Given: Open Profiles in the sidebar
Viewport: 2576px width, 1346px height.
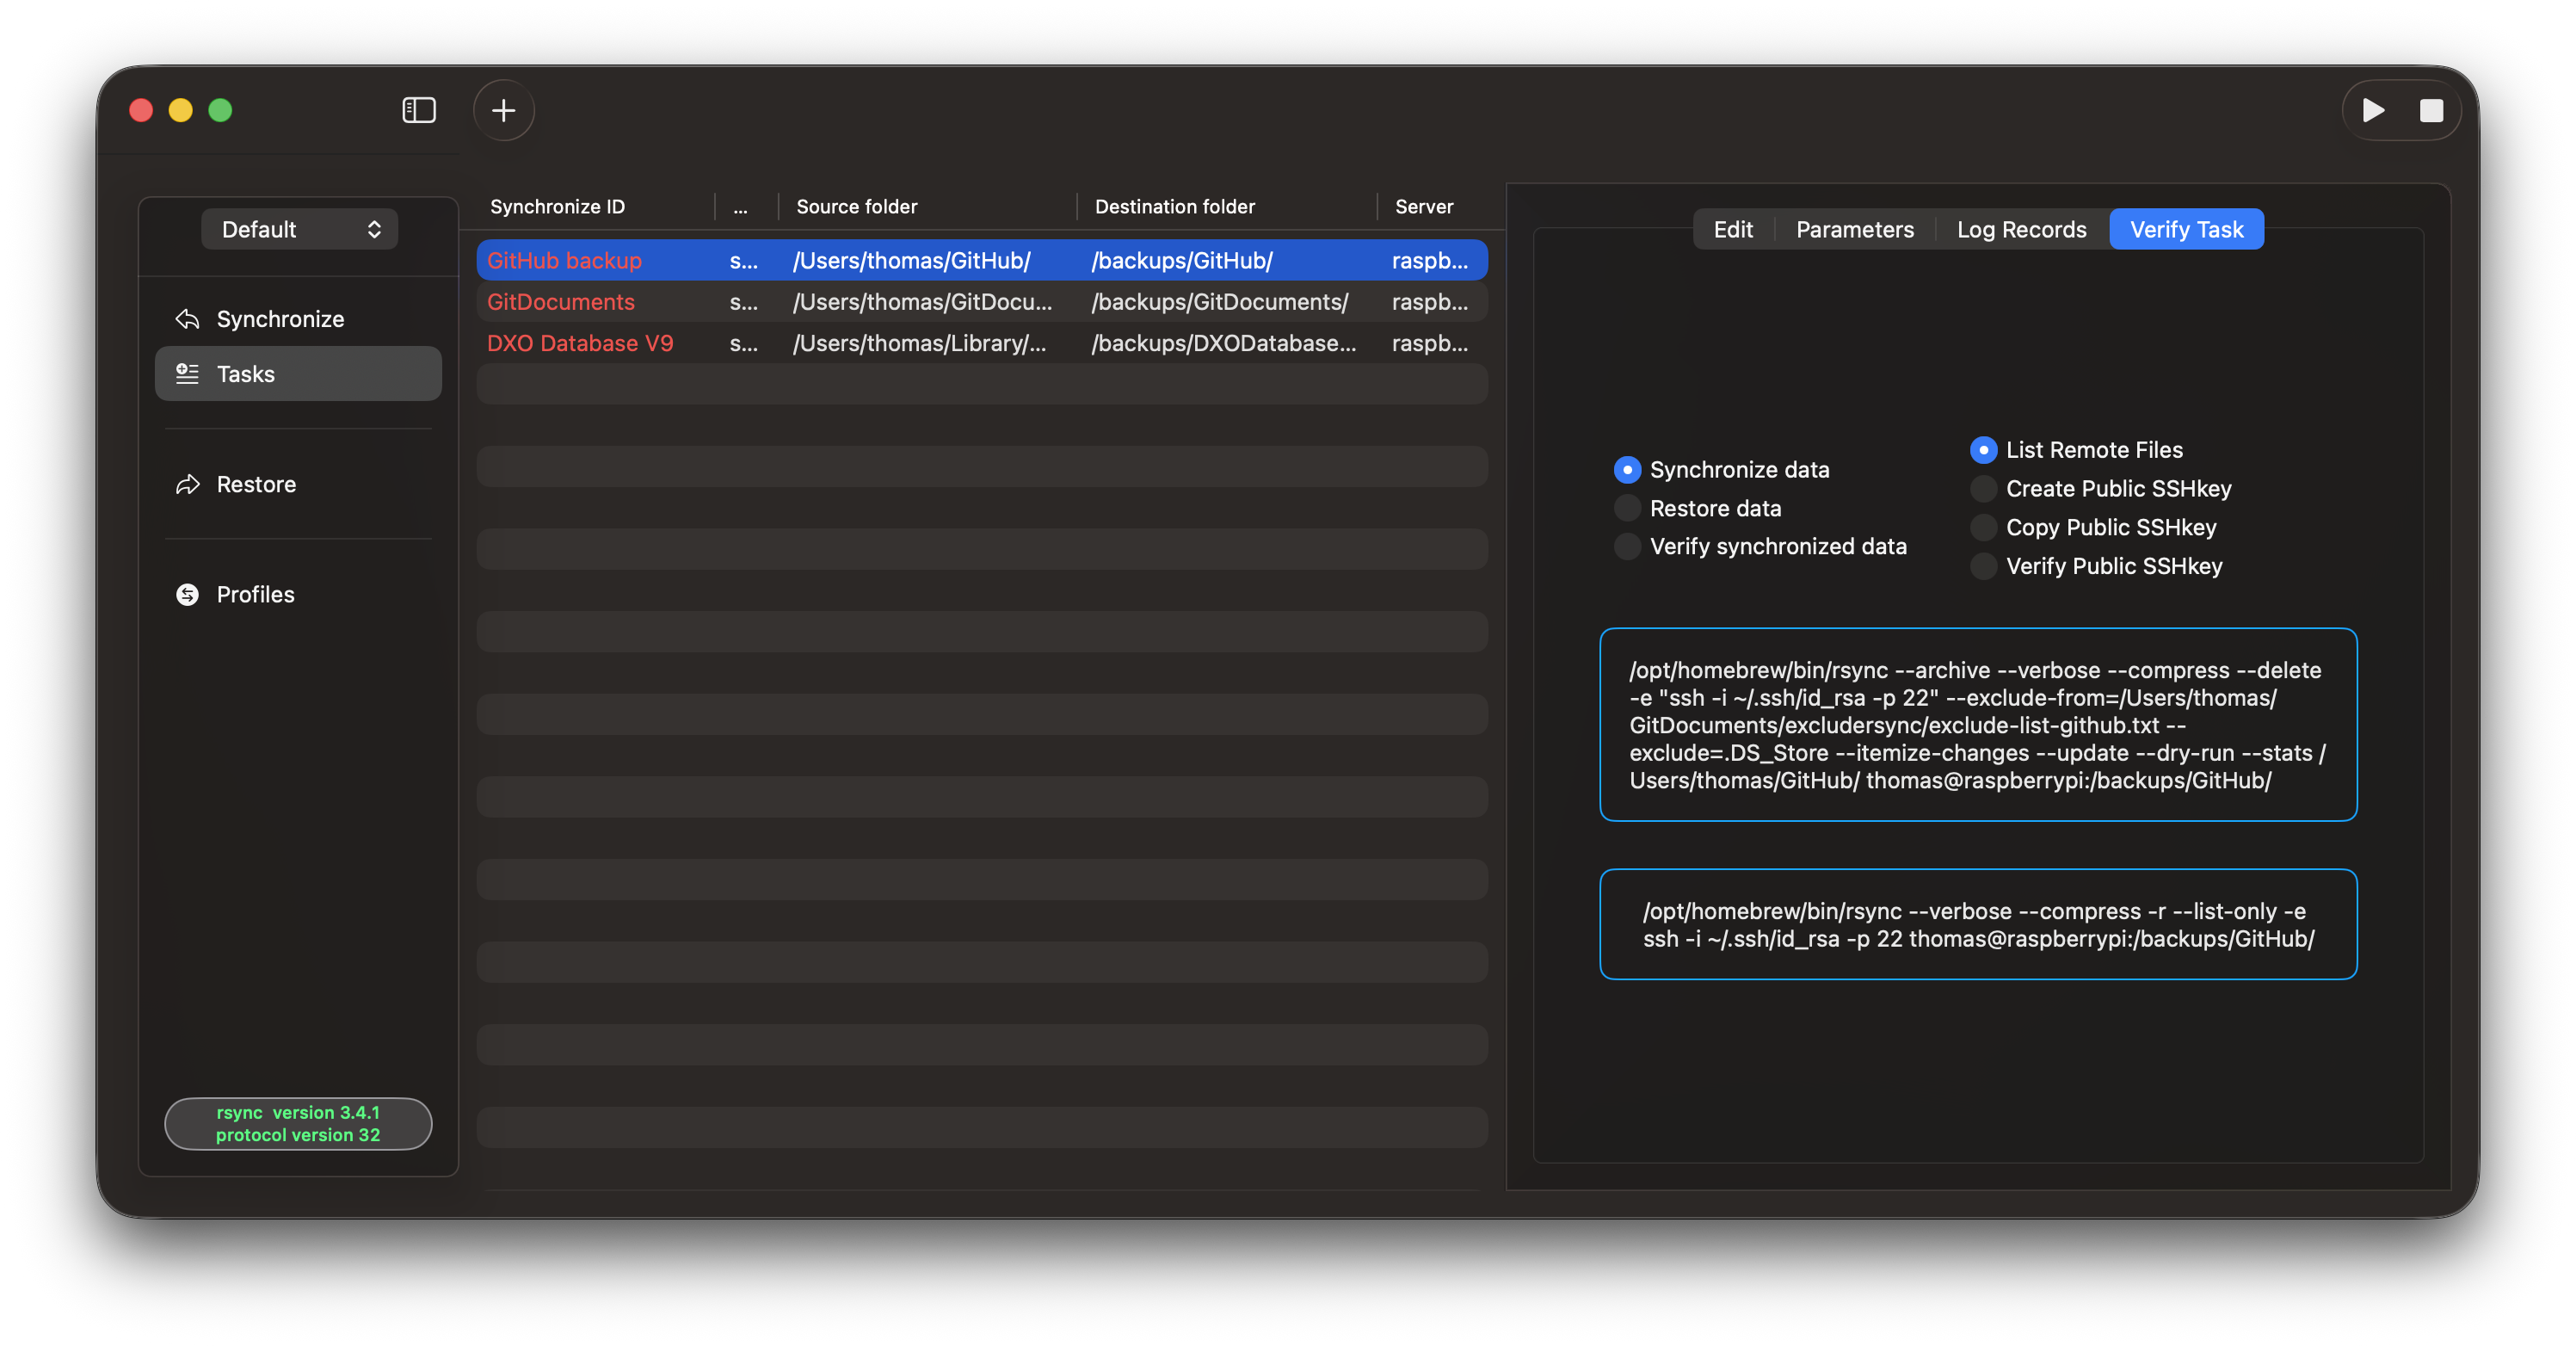Looking at the screenshot, I should [x=255, y=594].
